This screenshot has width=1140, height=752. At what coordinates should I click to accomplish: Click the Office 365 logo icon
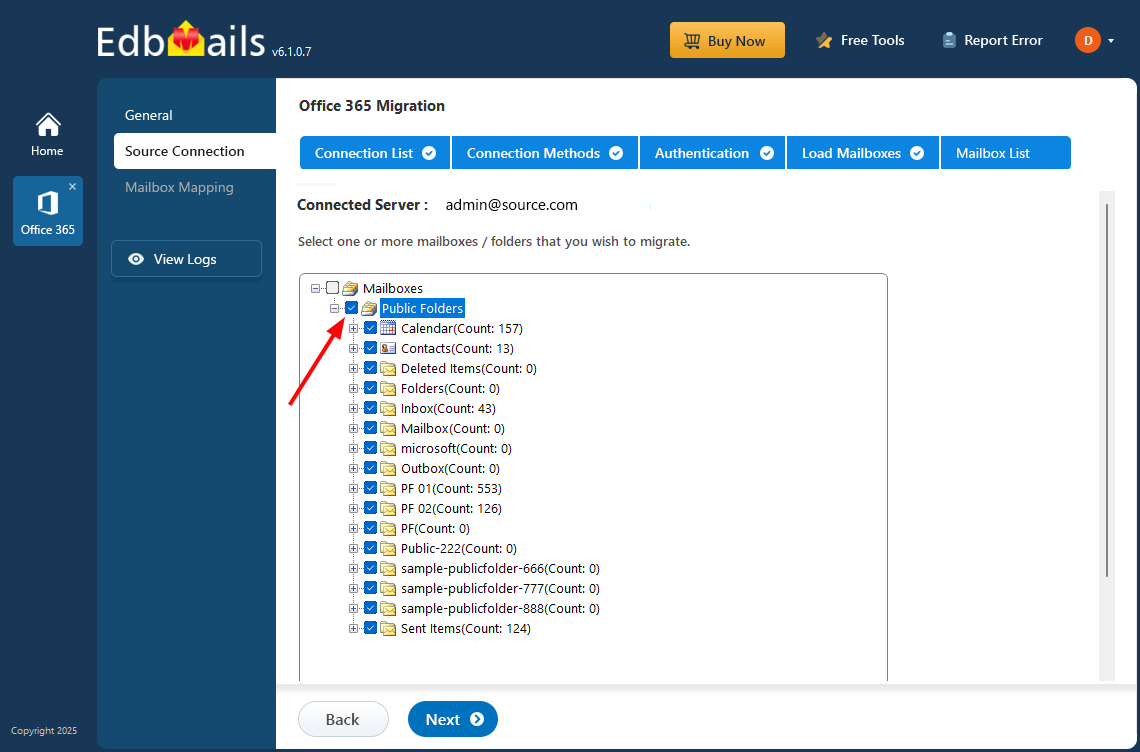click(x=48, y=203)
